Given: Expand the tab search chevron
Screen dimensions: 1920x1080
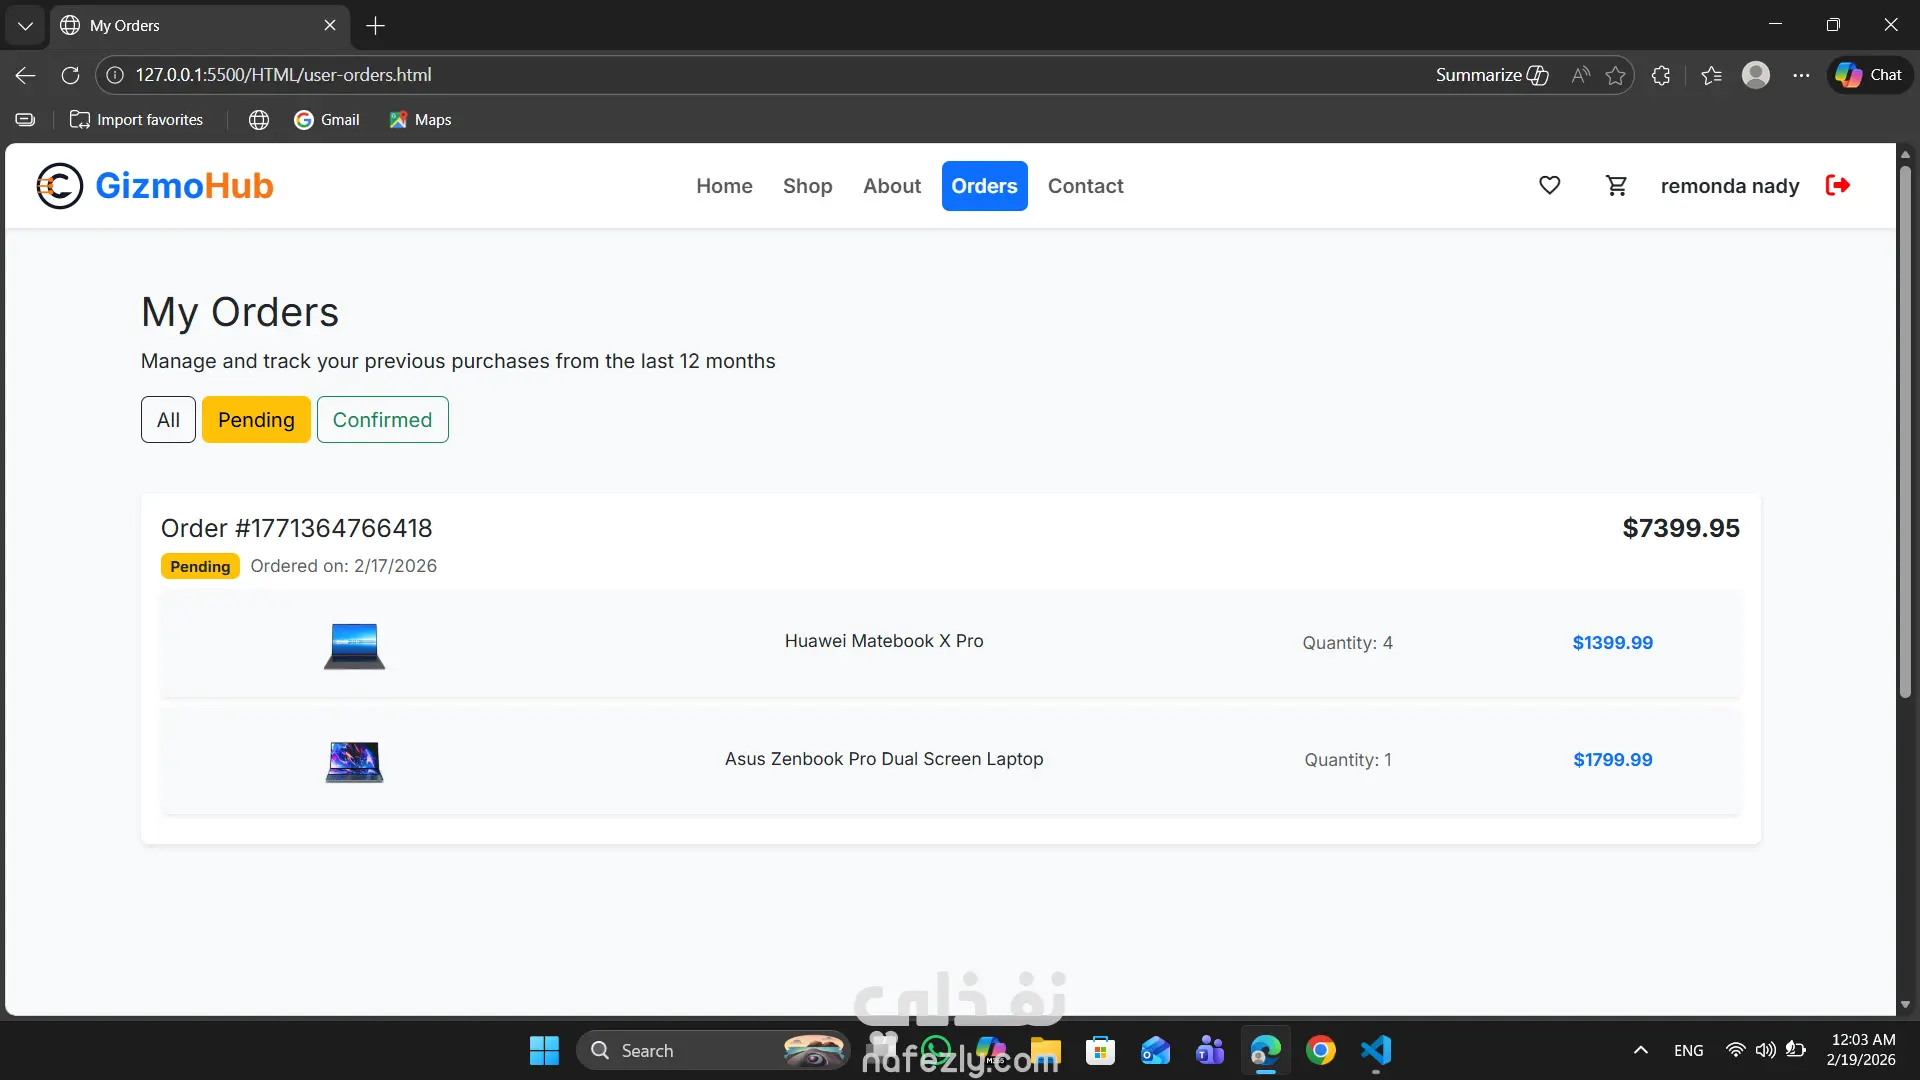Looking at the screenshot, I should tap(25, 25).
